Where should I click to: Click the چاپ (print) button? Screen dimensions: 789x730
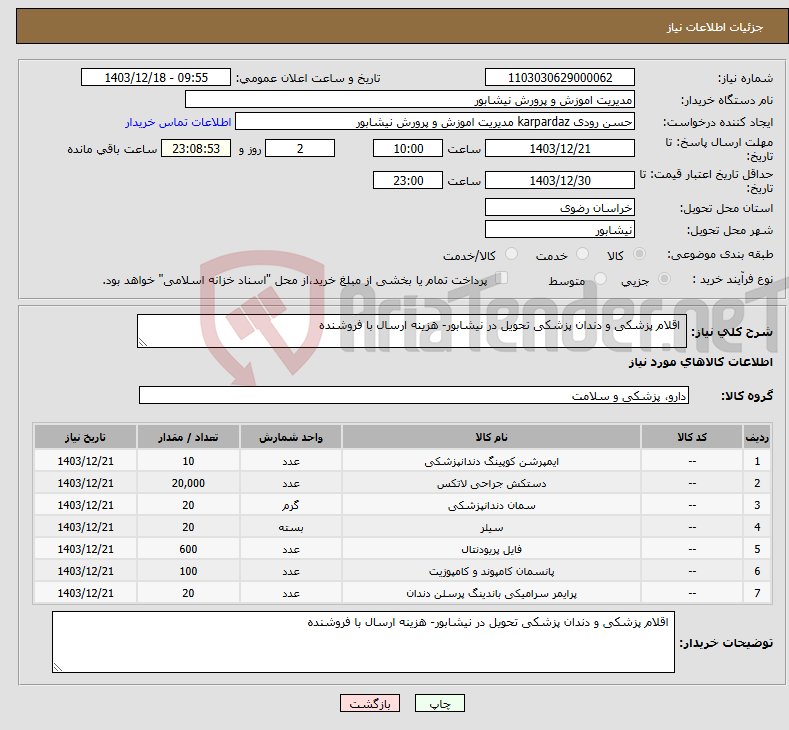[439, 703]
